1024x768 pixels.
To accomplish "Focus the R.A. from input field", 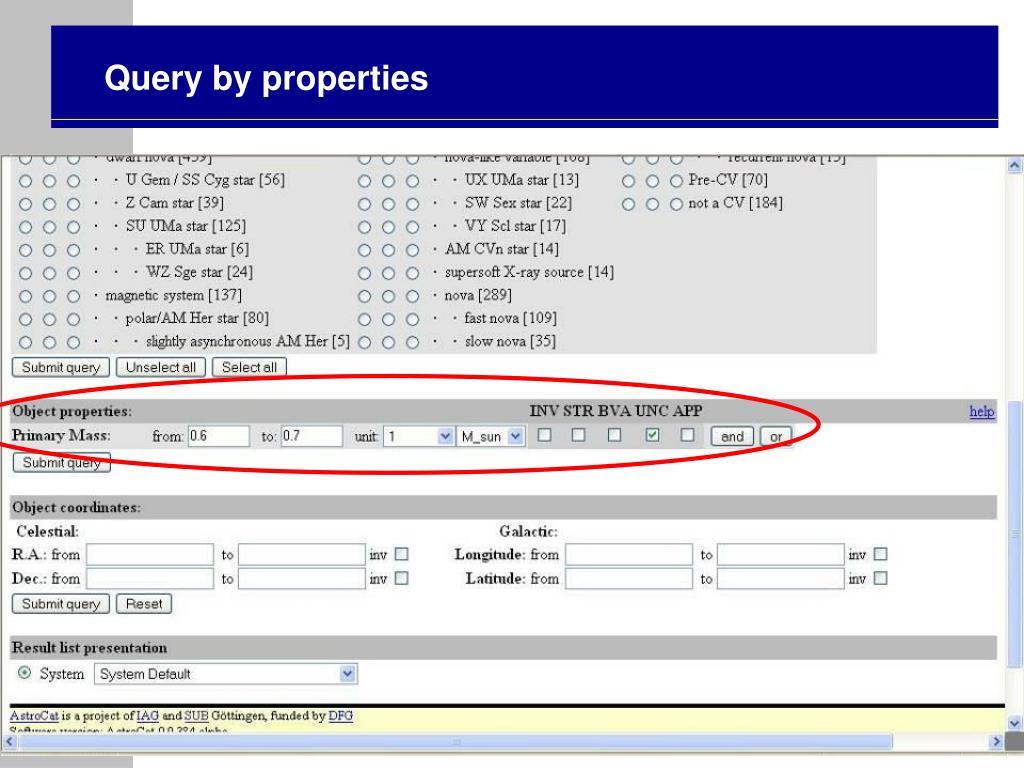I will tap(150, 554).
